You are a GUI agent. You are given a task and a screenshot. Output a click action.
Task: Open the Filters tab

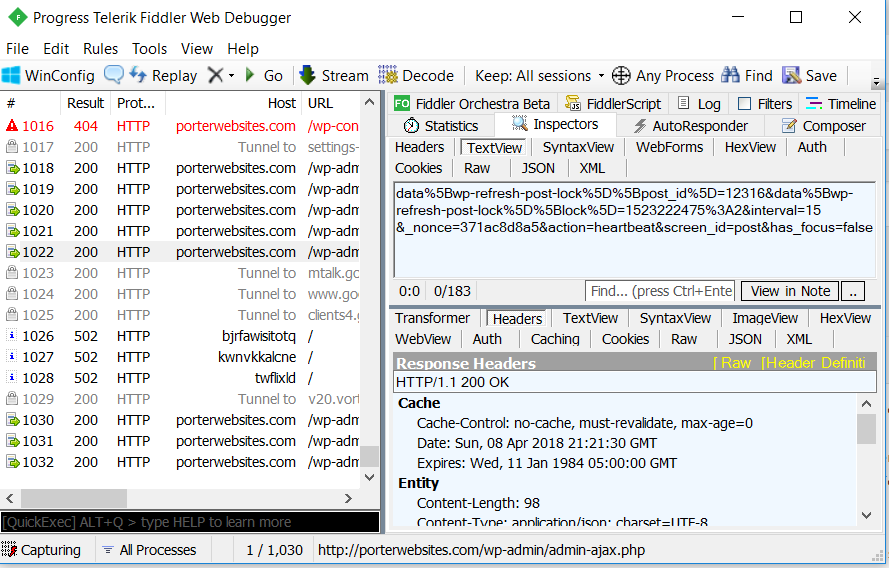(765, 104)
